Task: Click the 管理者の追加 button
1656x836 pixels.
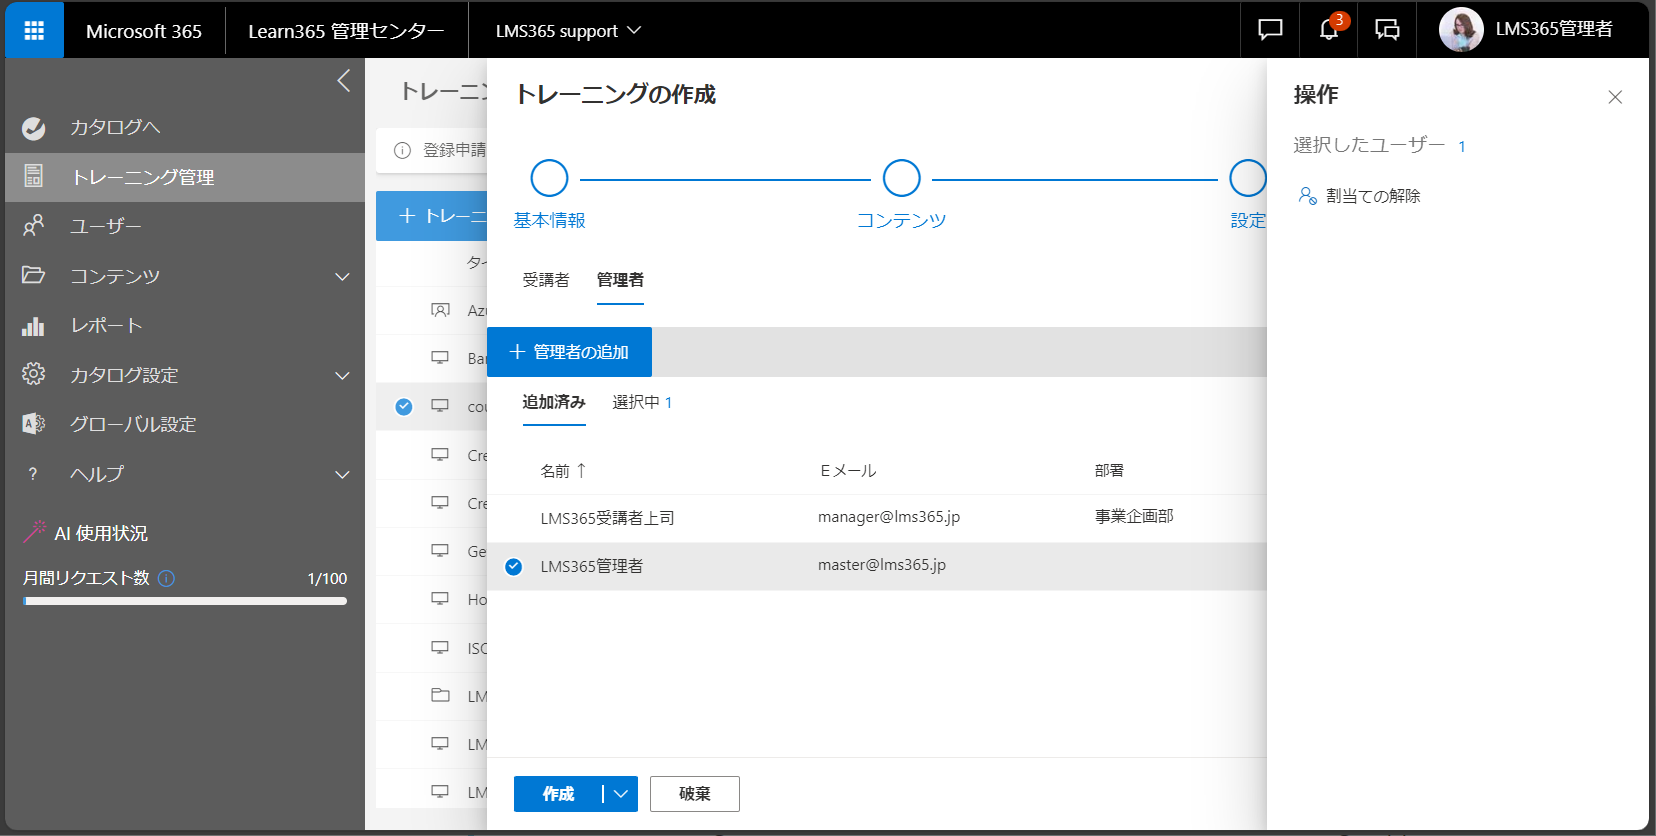Action: (569, 352)
